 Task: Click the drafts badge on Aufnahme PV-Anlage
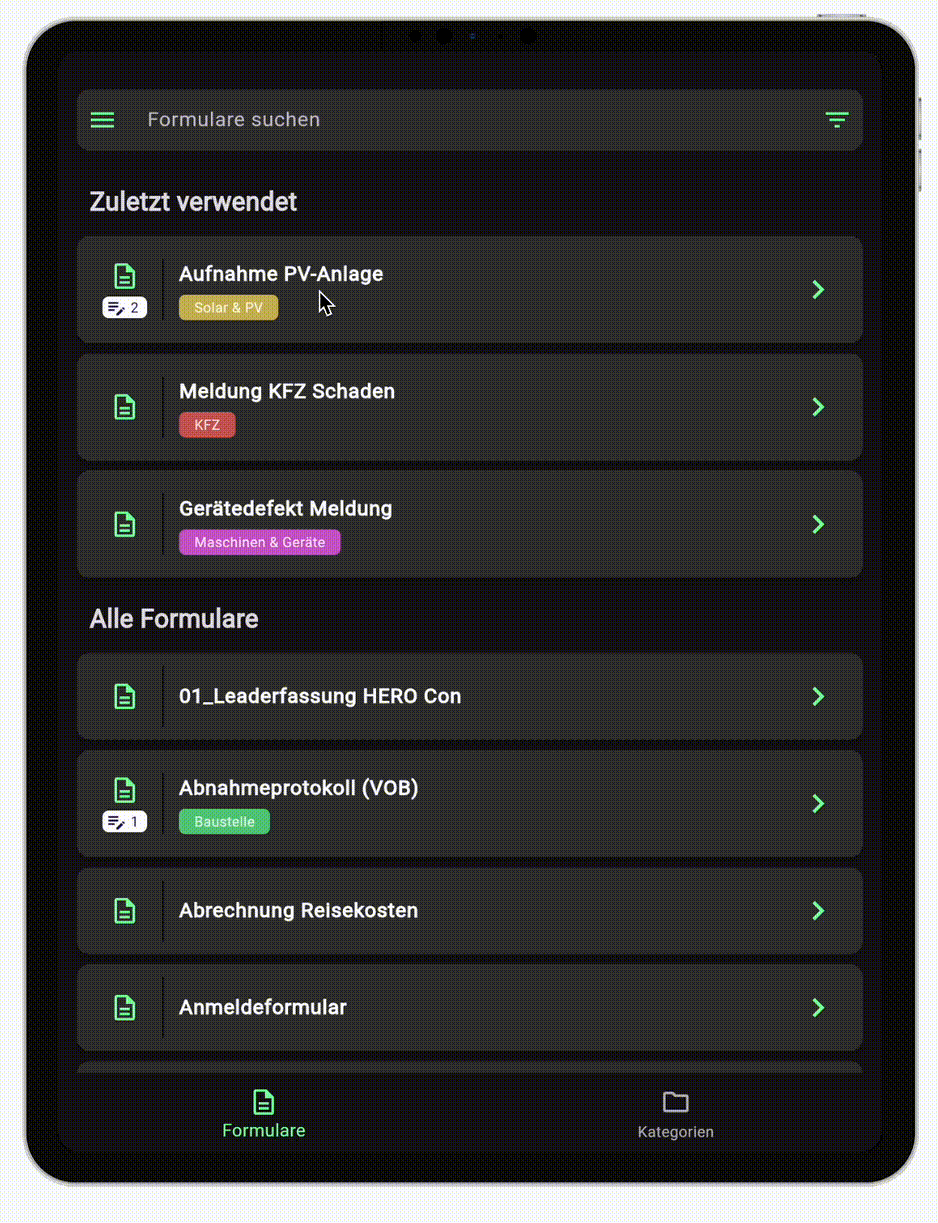click(x=125, y=307)
